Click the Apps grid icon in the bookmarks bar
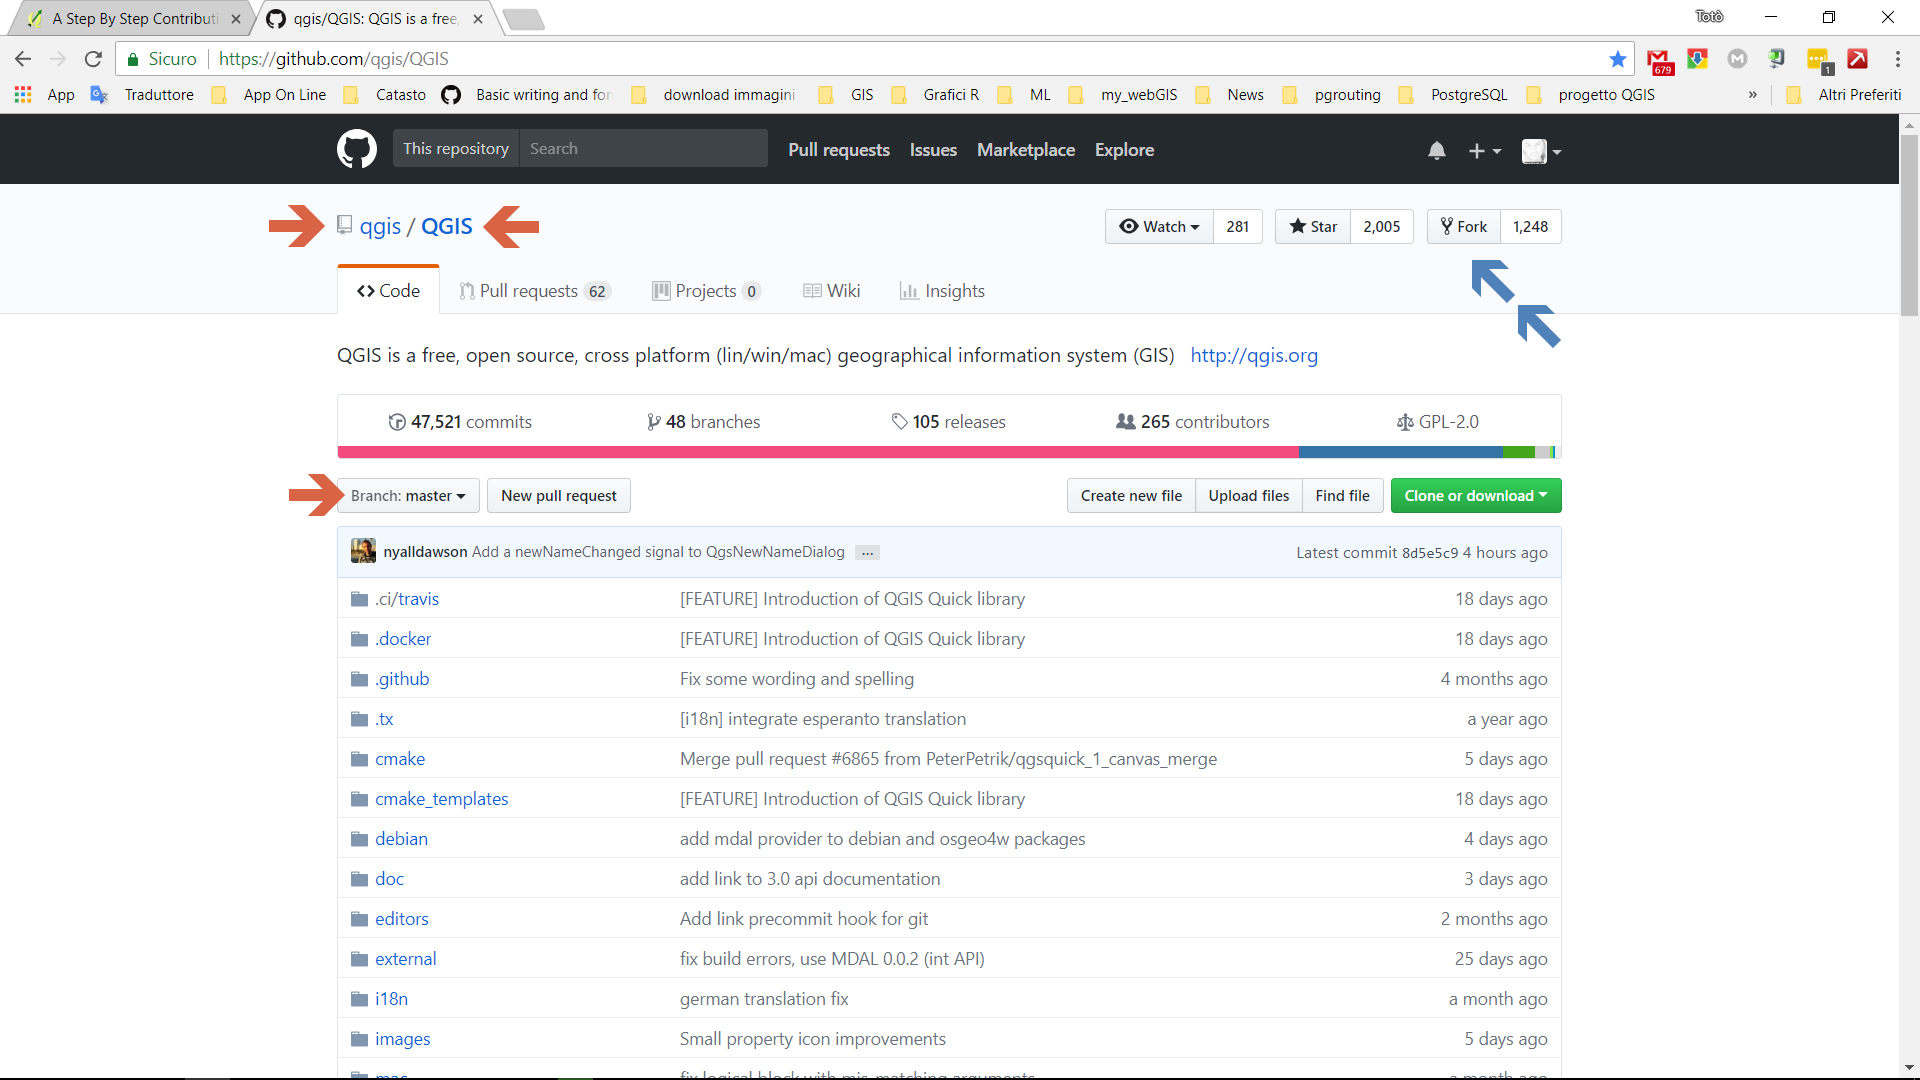The image size is (1920, 1080). (23, 95)
